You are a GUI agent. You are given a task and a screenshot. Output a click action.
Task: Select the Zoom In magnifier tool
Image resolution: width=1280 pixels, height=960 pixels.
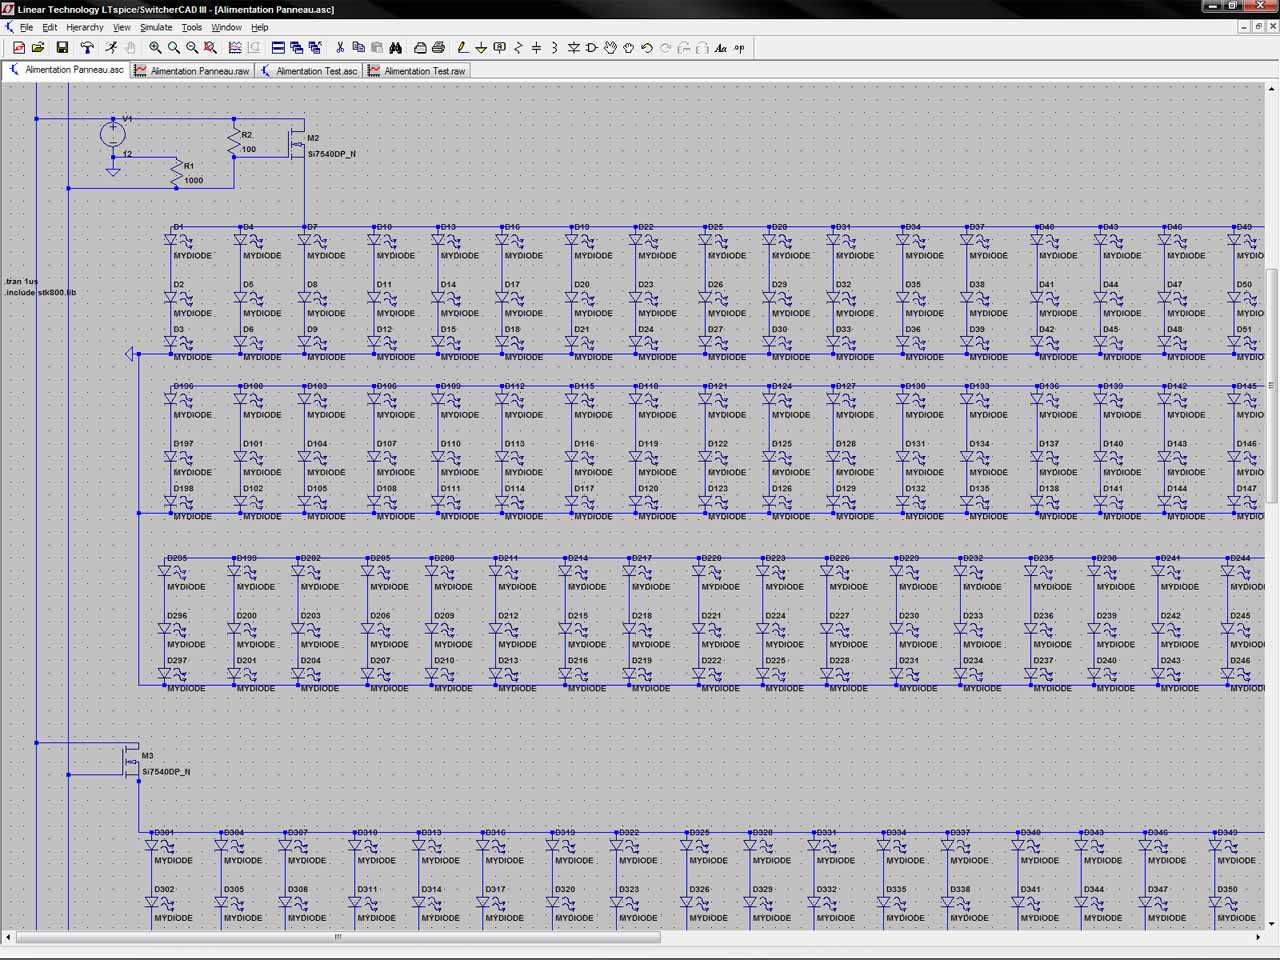(155, 48)
